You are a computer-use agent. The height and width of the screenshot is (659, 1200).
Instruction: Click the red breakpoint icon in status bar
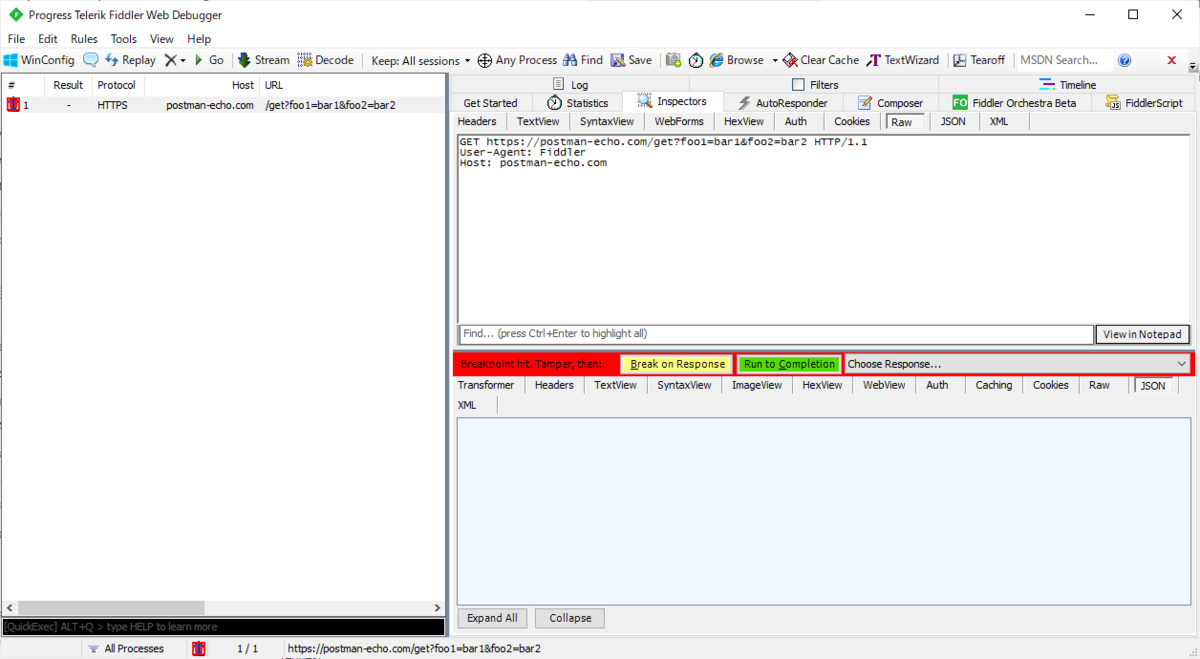(199, 649)
